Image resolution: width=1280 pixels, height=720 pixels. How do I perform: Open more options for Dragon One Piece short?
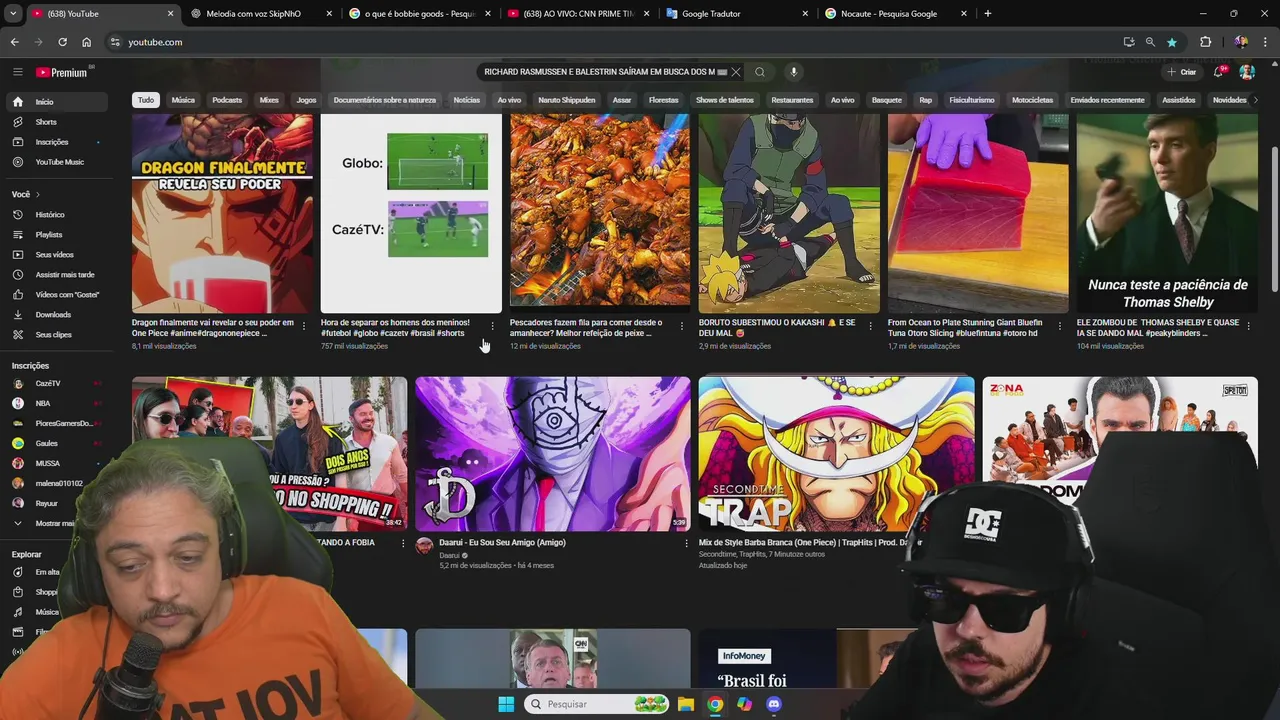click(304, 326)
